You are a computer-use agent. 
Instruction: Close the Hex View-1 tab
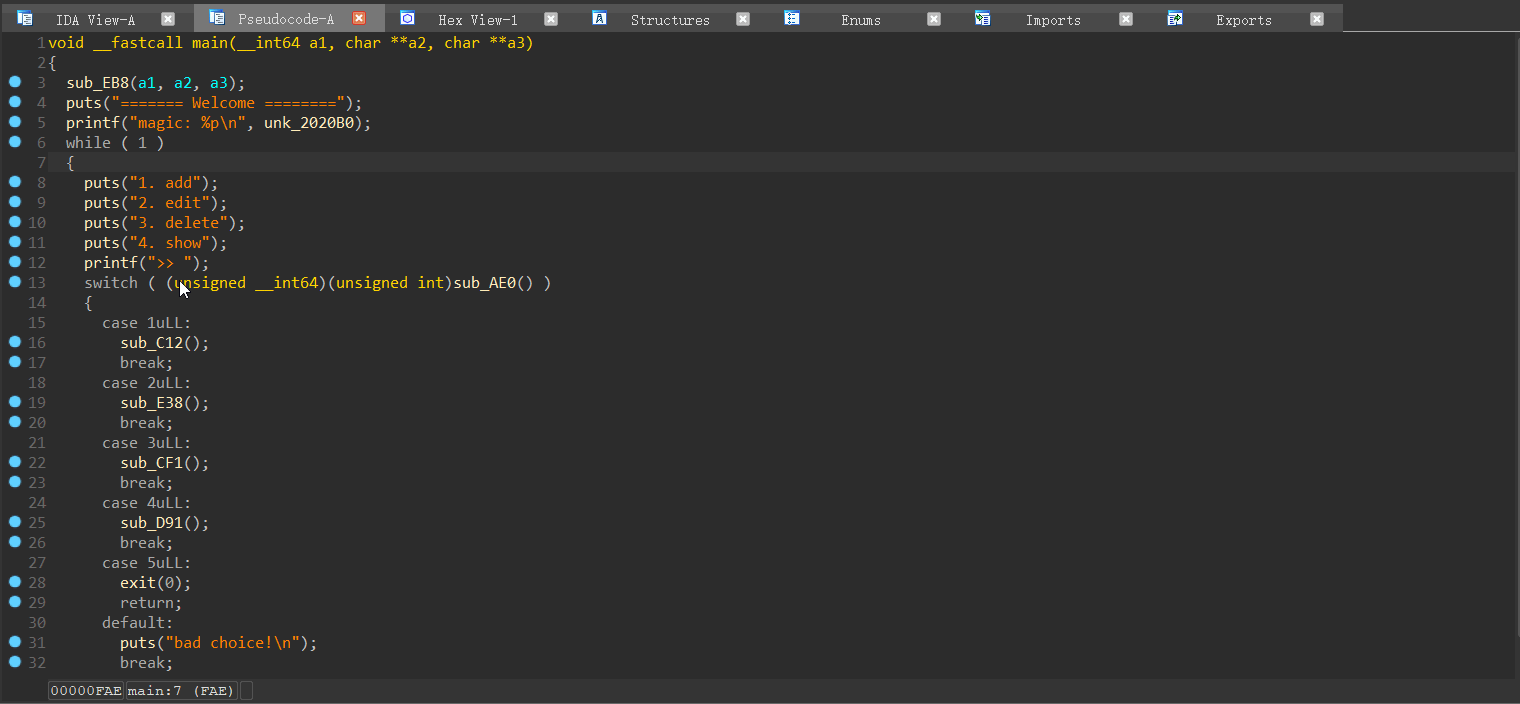(551, 19)
